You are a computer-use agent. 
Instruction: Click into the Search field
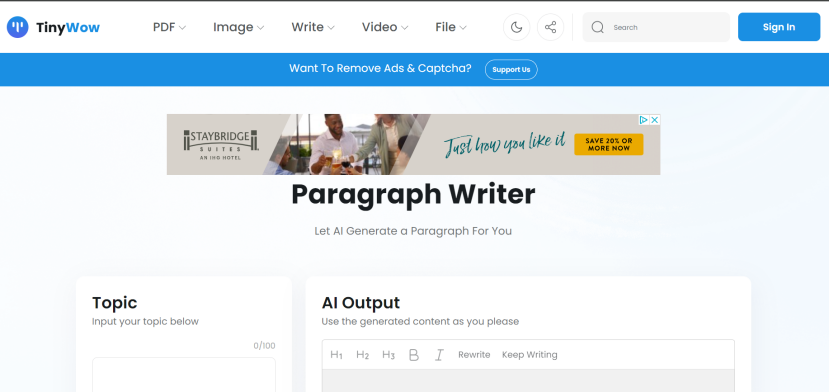pyautogui.click(x=656, y=27)
